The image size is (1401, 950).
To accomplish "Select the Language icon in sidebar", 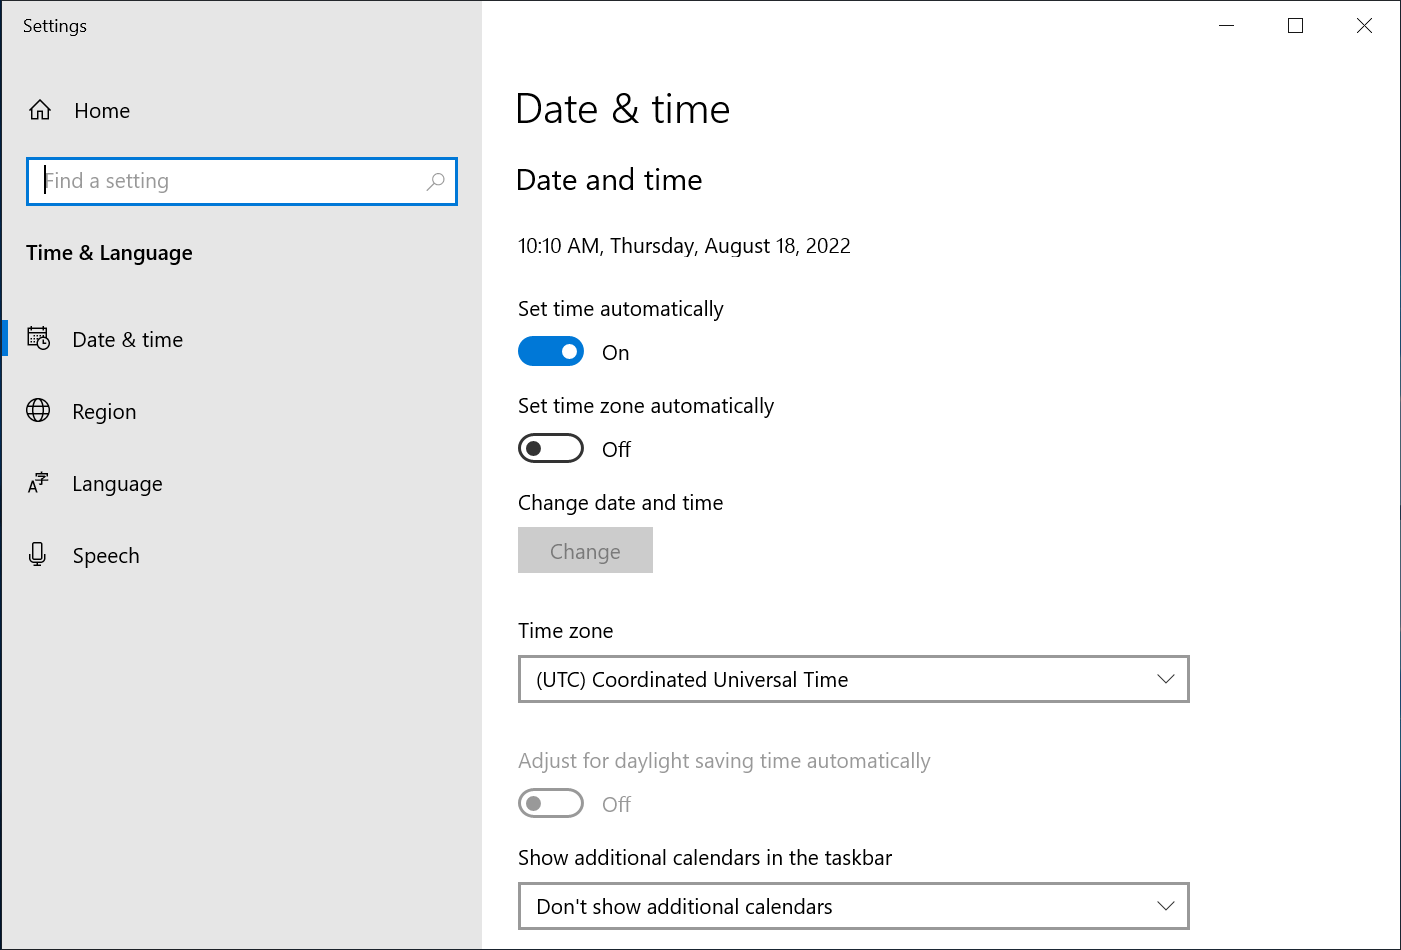I will (x=38, y=483).
